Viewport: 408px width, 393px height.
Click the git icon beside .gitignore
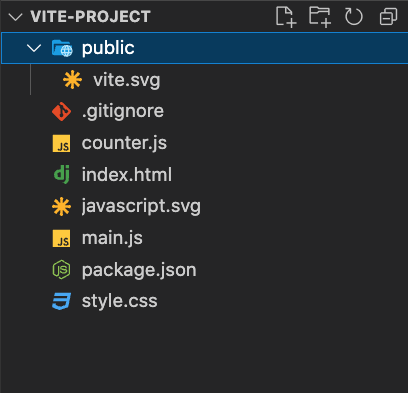point(61,111)
